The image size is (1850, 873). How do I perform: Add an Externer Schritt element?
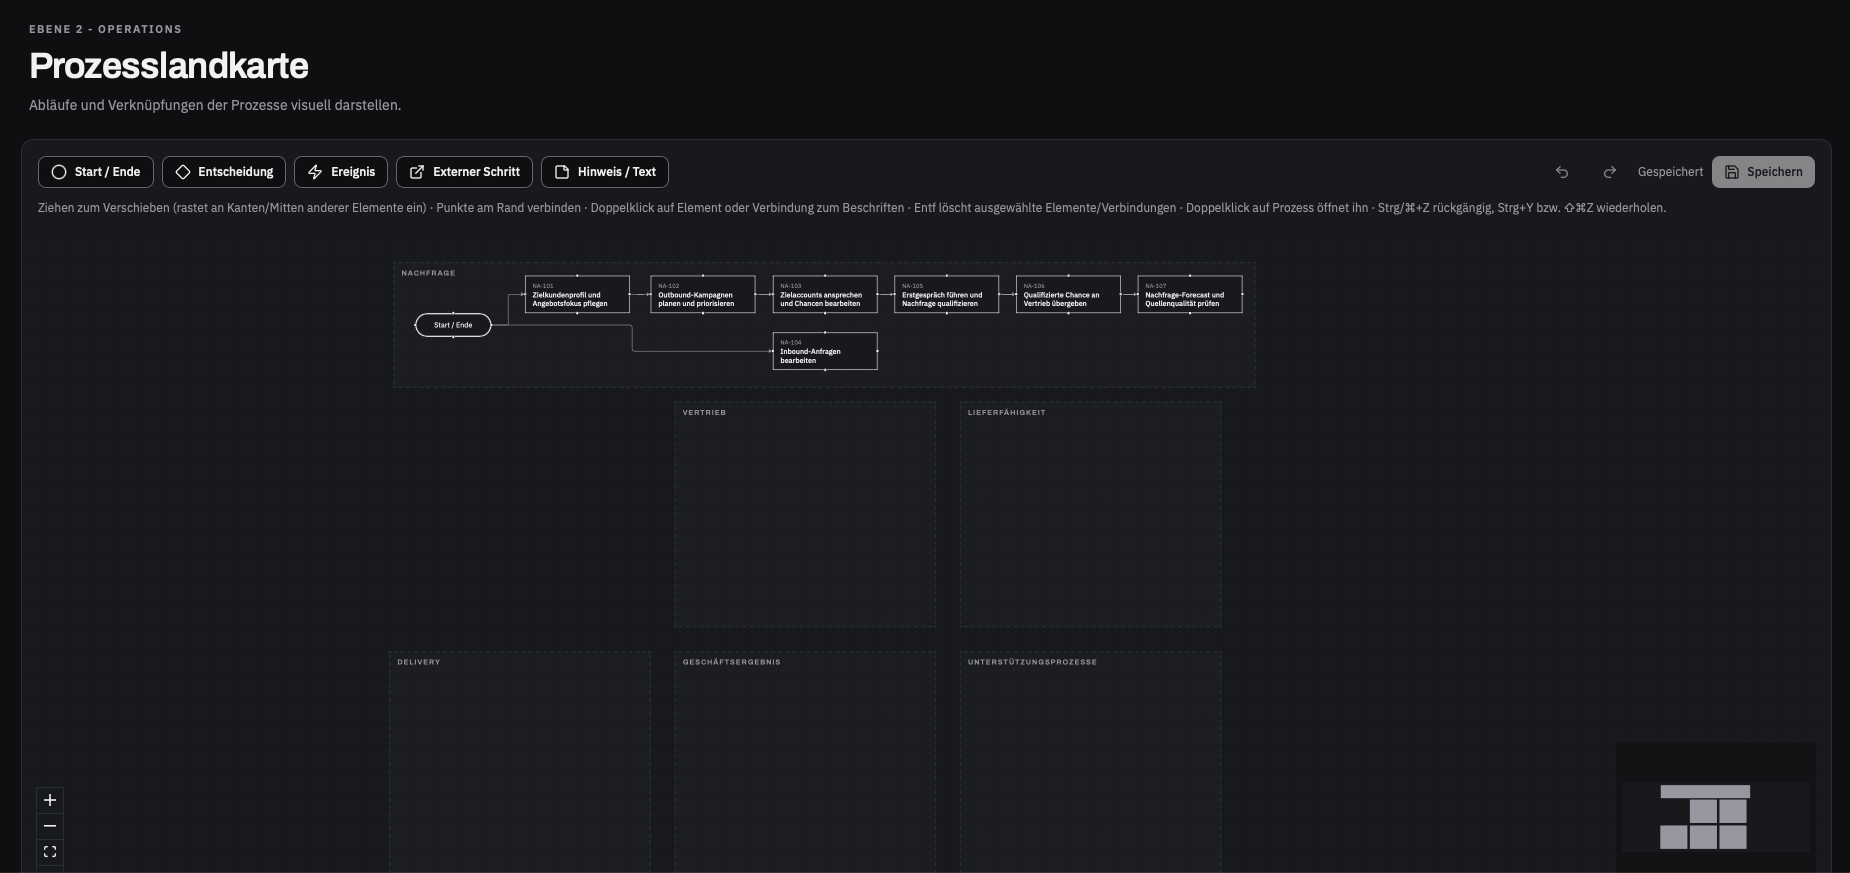(464, 172)
